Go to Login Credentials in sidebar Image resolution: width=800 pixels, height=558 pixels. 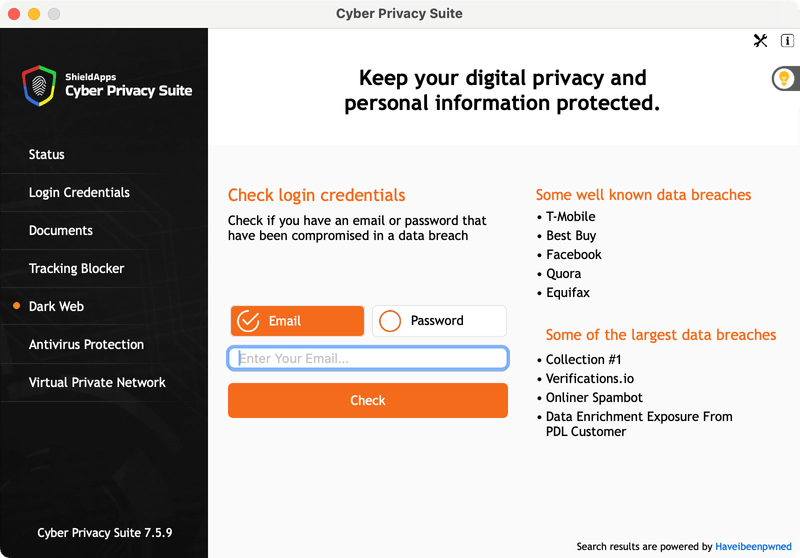tap(79, 193)
